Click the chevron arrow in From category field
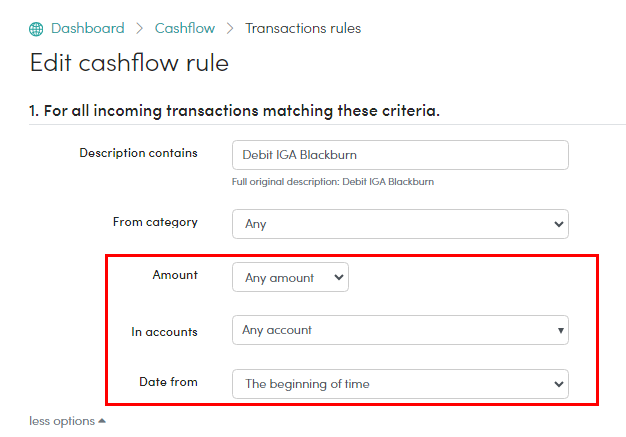The height and width of the screenshot is (437, 626). tap(559, 224)
